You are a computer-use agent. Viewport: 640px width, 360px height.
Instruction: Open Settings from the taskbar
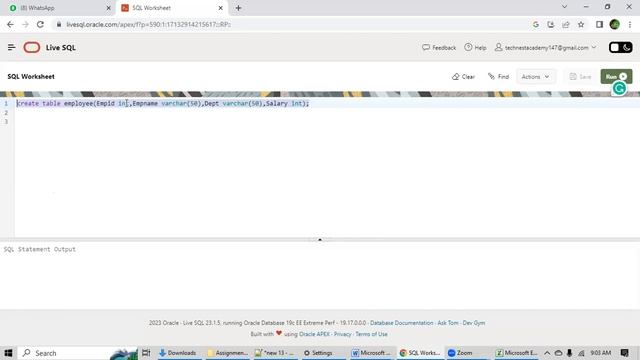click(x=323, y=353)
